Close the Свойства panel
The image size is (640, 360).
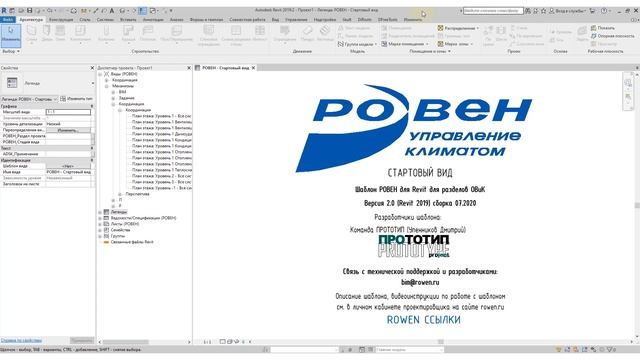92,68
